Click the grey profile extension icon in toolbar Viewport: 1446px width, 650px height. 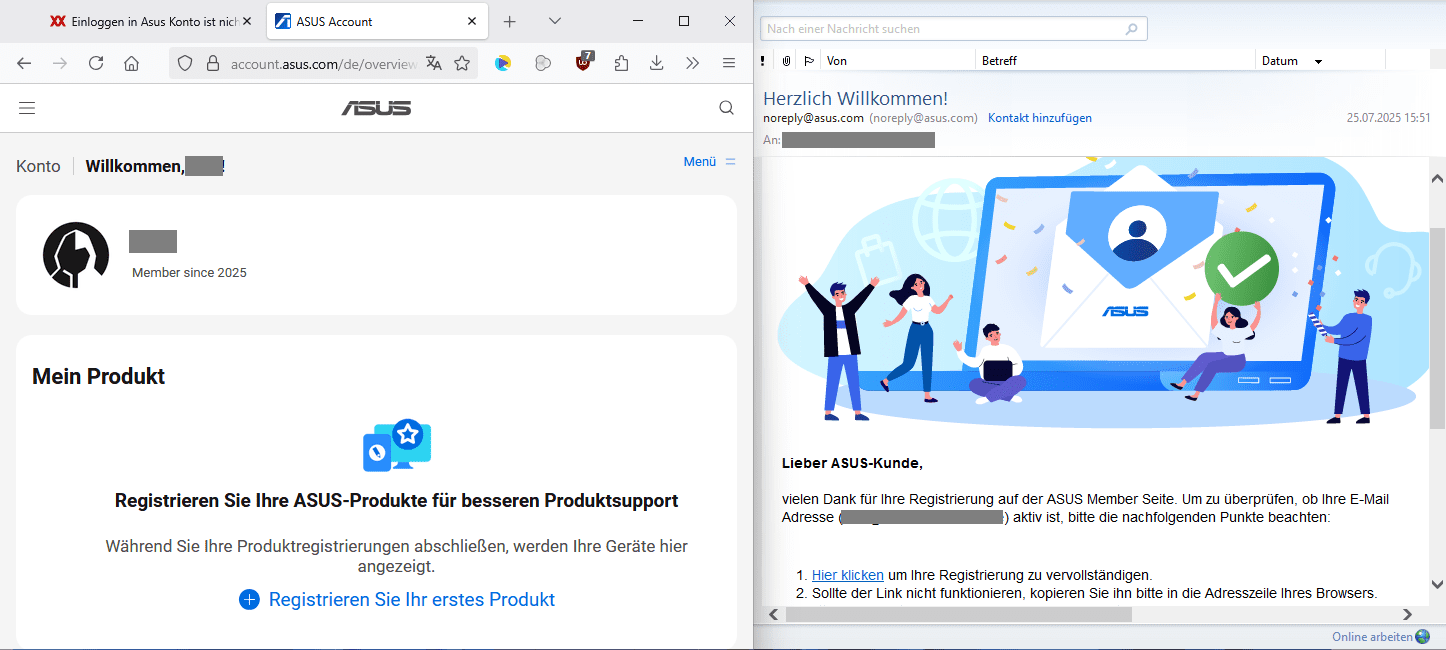pos(543,63)
